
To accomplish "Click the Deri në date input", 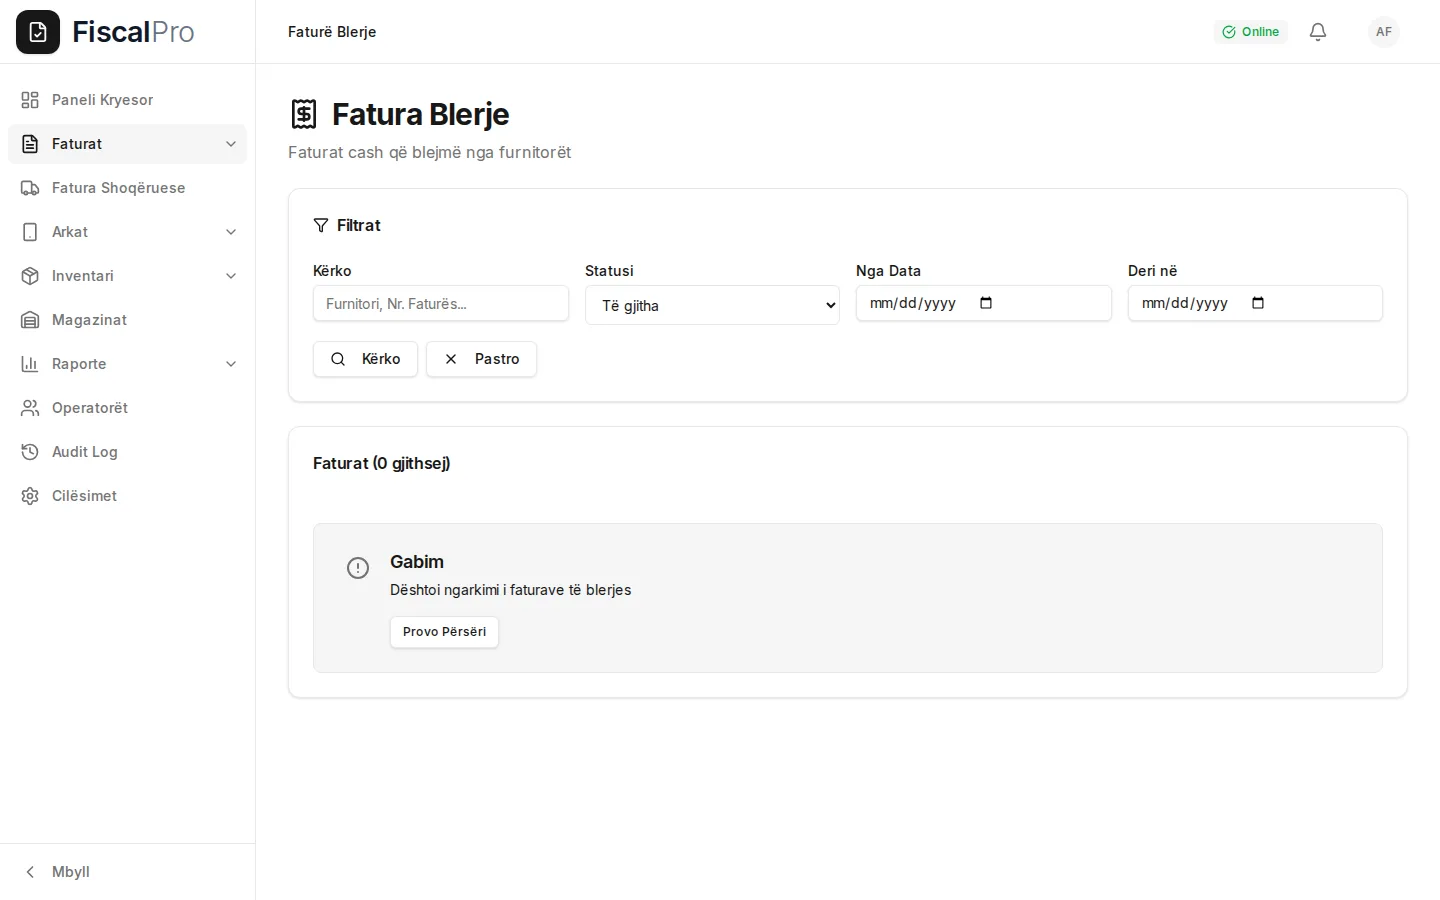I will pyautogui.click(x=1255, y=303).
